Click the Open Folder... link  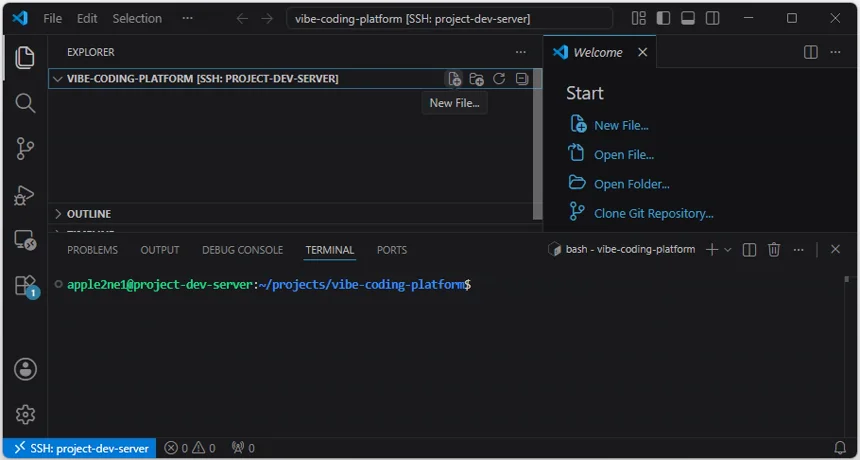(x=632, y=184)
